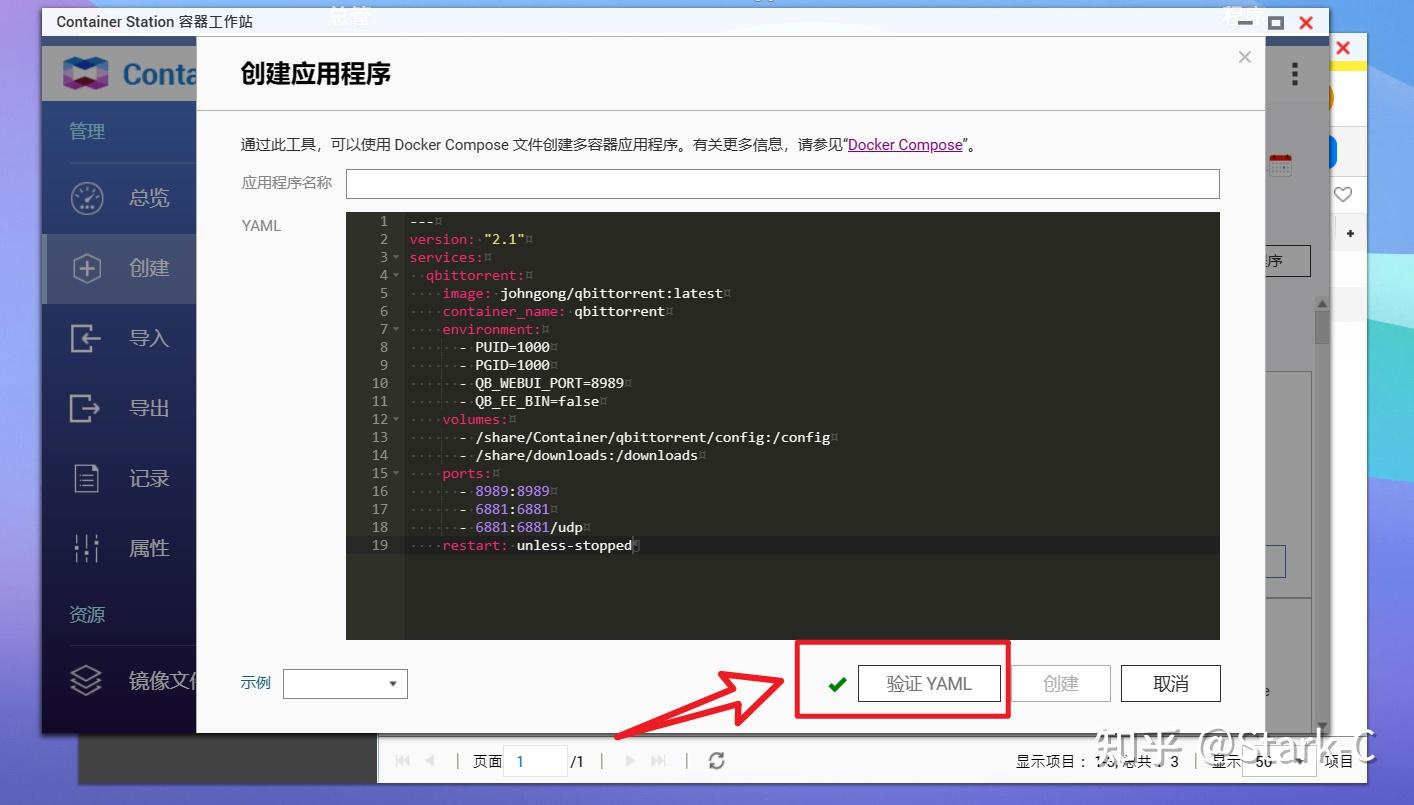Toggle the heart favorite icon
This screenshot has height=805, width=1414.
1343,194
